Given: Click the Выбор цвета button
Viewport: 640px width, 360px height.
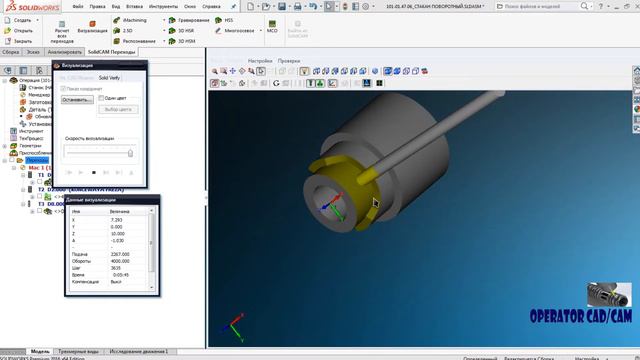Looking at the screenshot, I should (118, 109).
